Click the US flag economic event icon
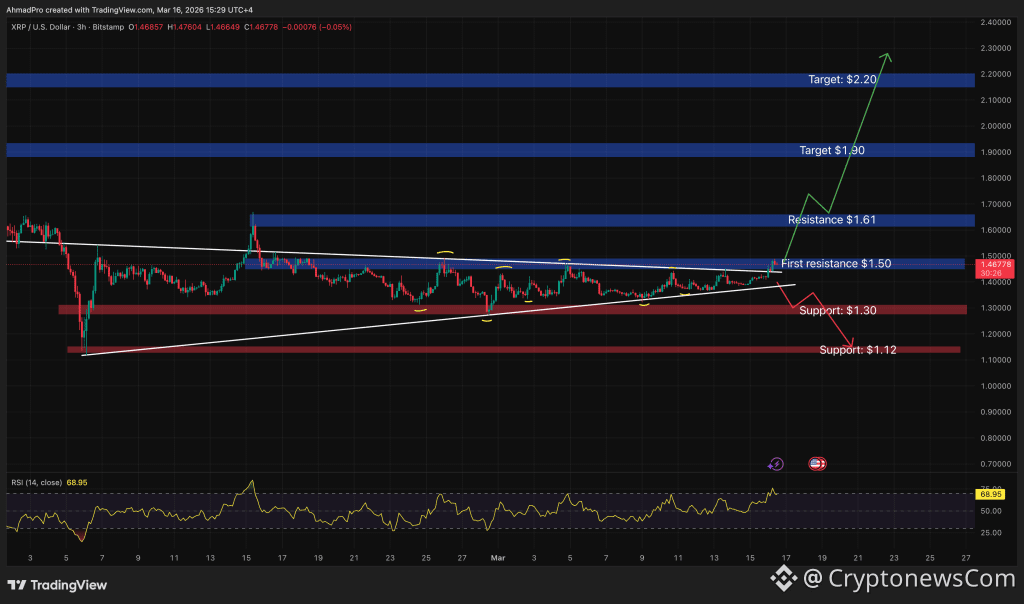1024x604 pixels. pyautogui.click(x=817, y=464)
